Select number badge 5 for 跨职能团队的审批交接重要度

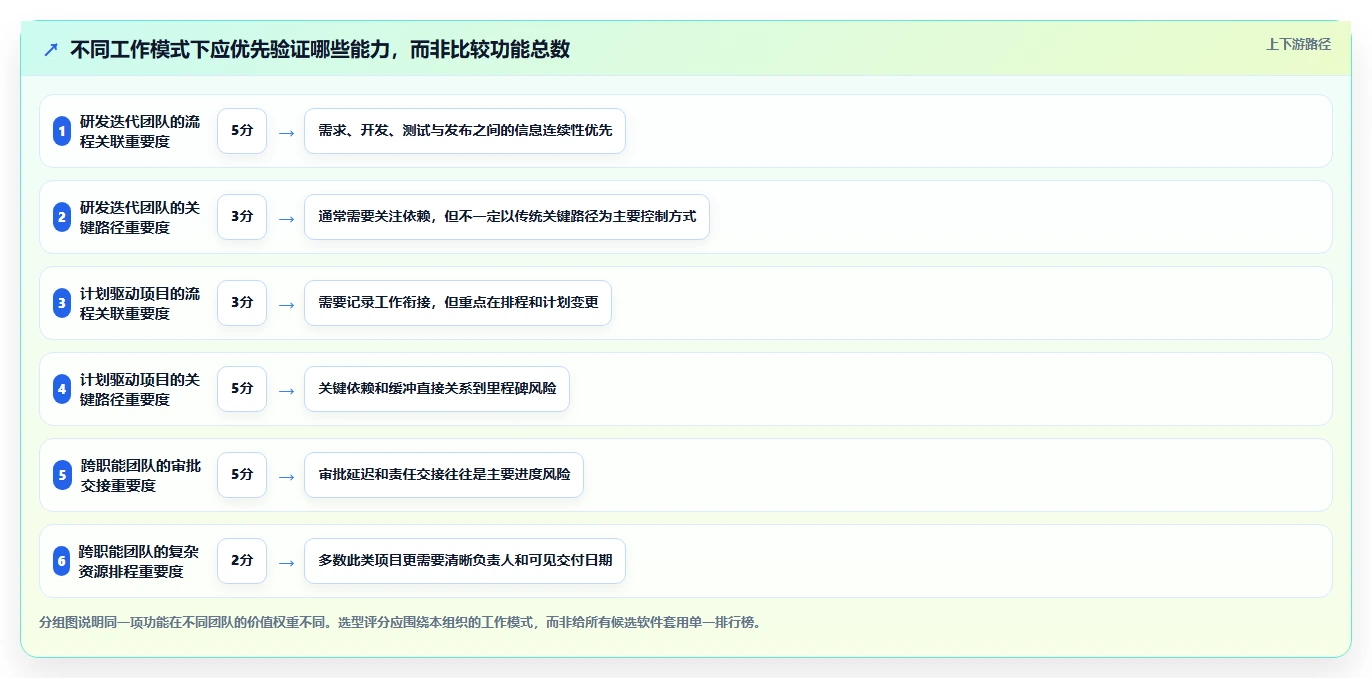62,475
